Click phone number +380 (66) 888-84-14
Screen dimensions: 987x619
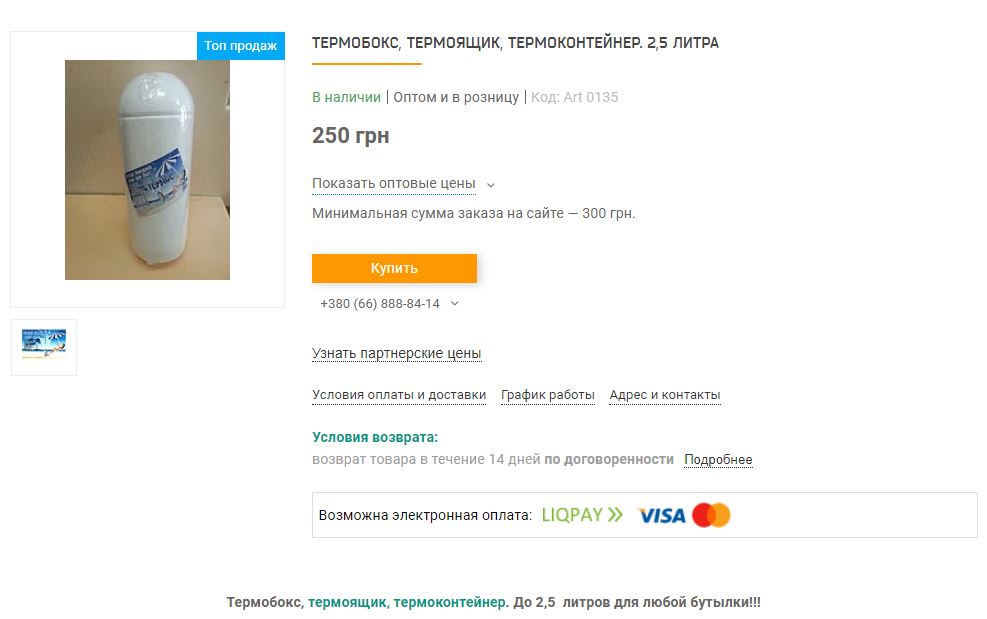click(x=380, y=304)
